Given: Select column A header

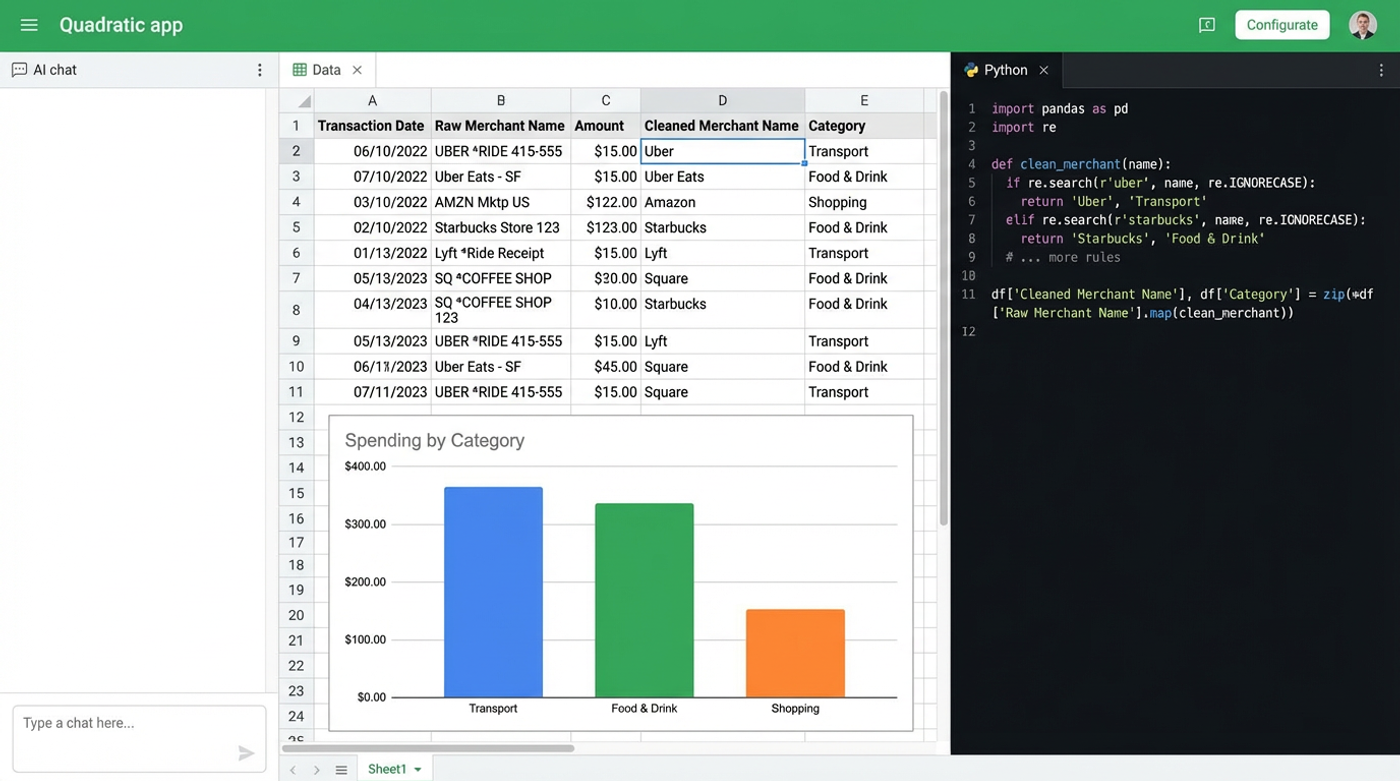Looking at the screenshot, I should [x=372, y=100].
